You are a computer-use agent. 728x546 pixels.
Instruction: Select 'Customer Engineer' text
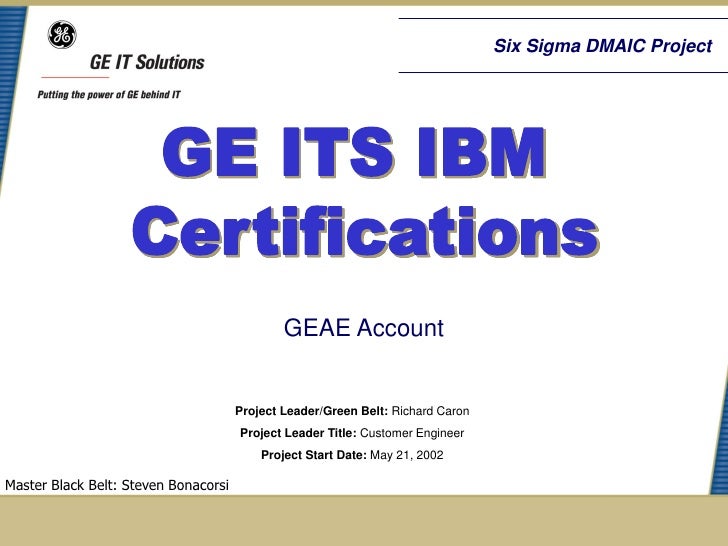(x=412, y=433)
